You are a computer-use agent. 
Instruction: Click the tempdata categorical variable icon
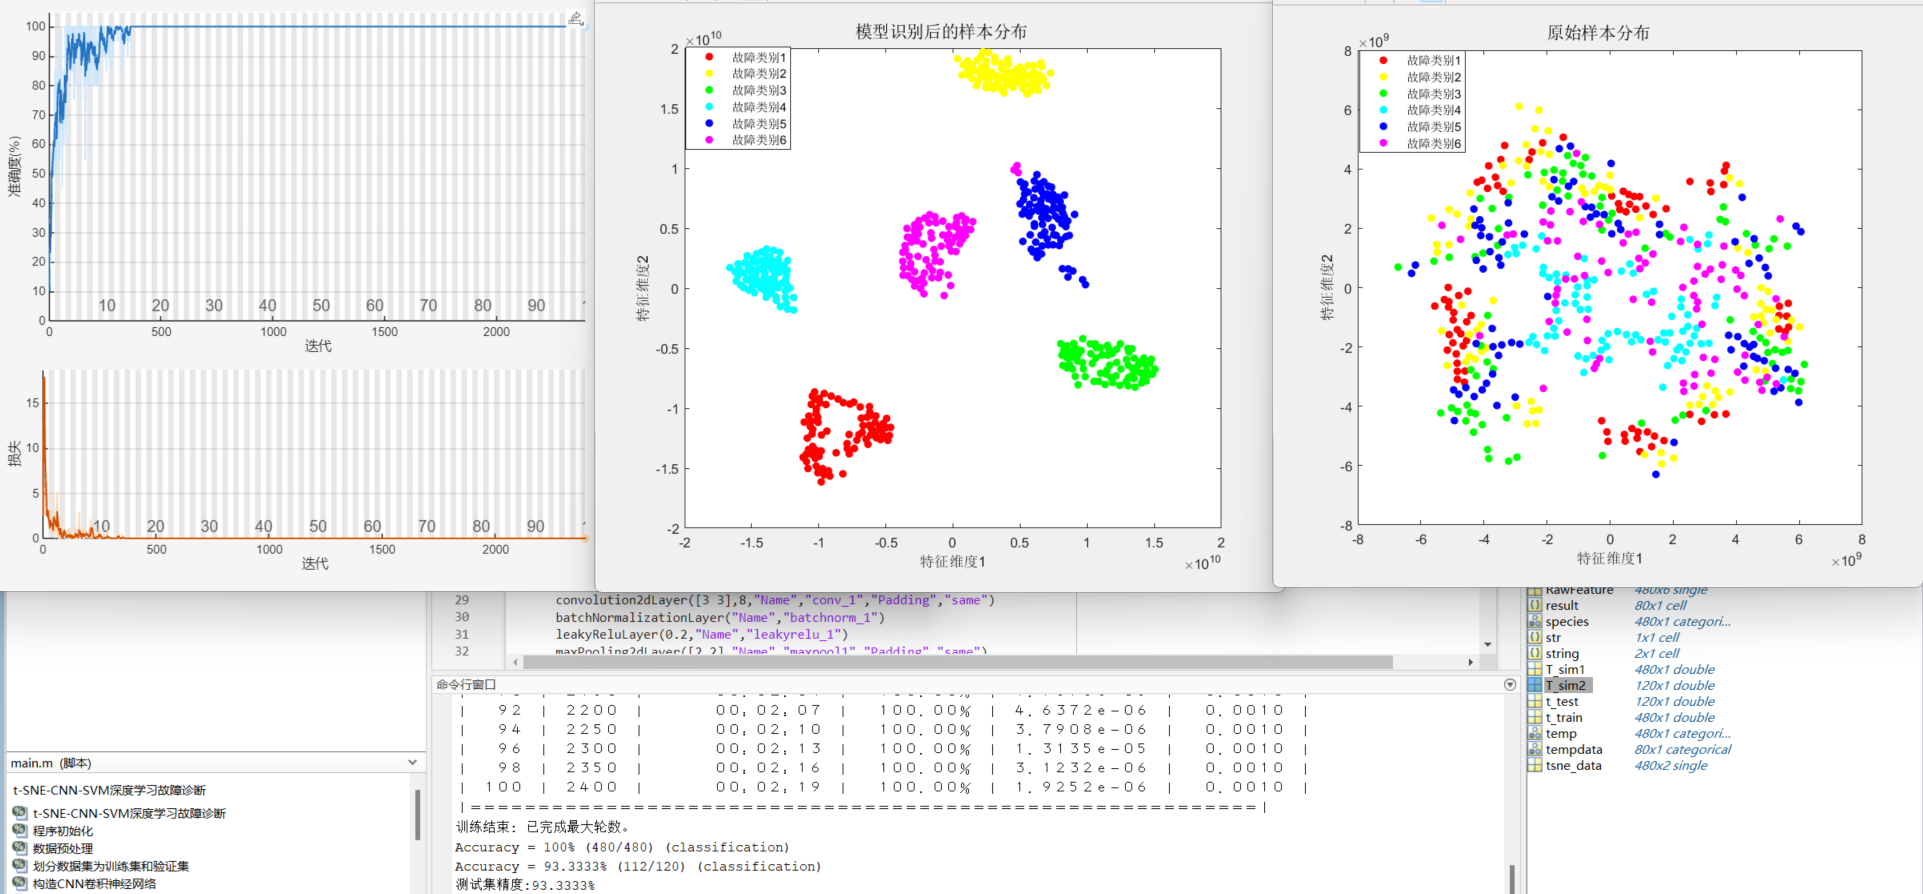pos(1535,749)
